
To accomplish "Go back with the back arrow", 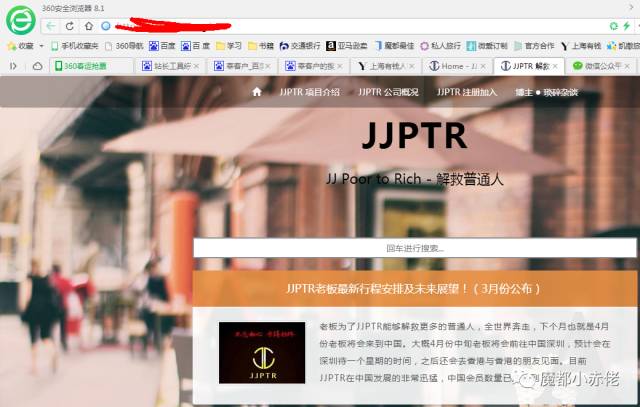I will click(51, 26).
